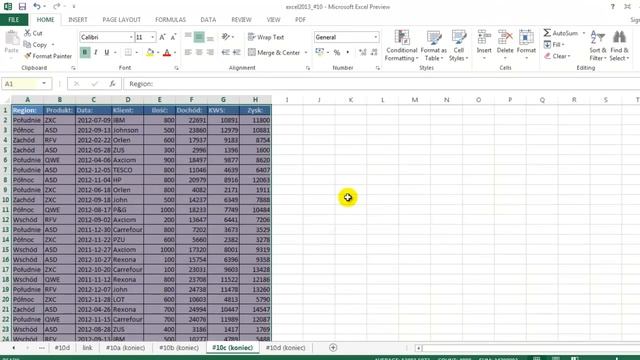Enable Wrap Text
Viewport: 640px width, 360px height.
pos(266,37)
